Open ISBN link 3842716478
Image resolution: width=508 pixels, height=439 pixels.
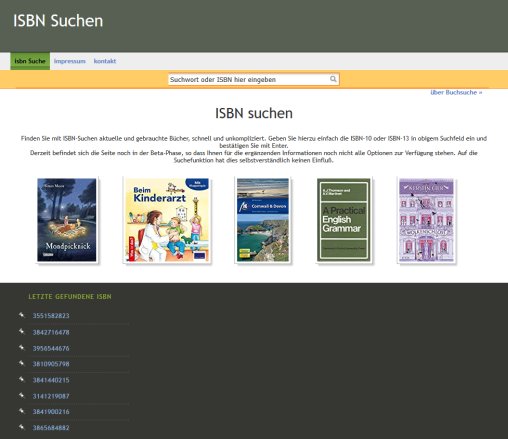click(51, 332)
